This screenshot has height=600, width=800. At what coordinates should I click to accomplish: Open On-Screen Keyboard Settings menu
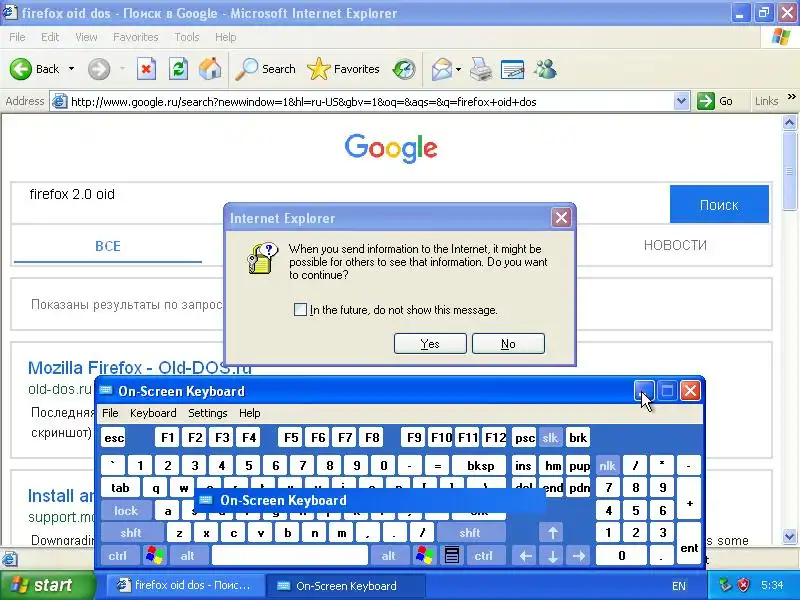point(208,413)
